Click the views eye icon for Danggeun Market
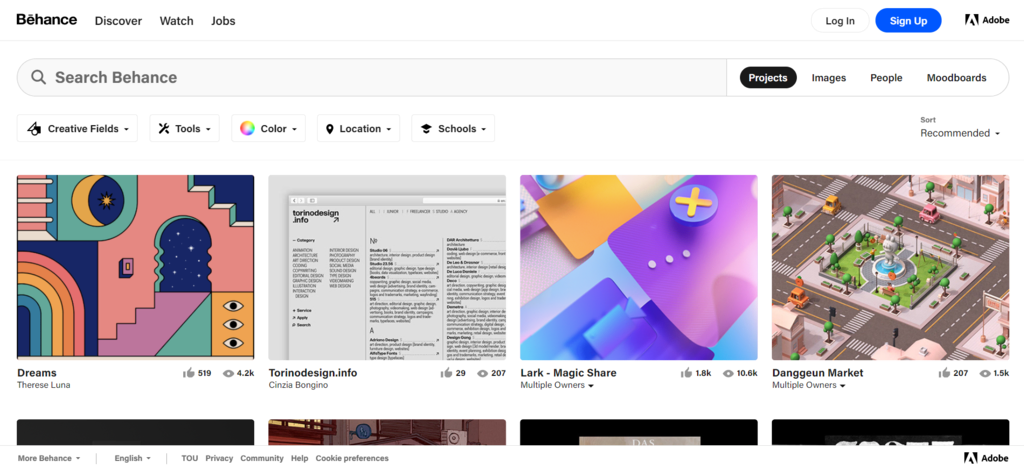 (x=985, y=373)
